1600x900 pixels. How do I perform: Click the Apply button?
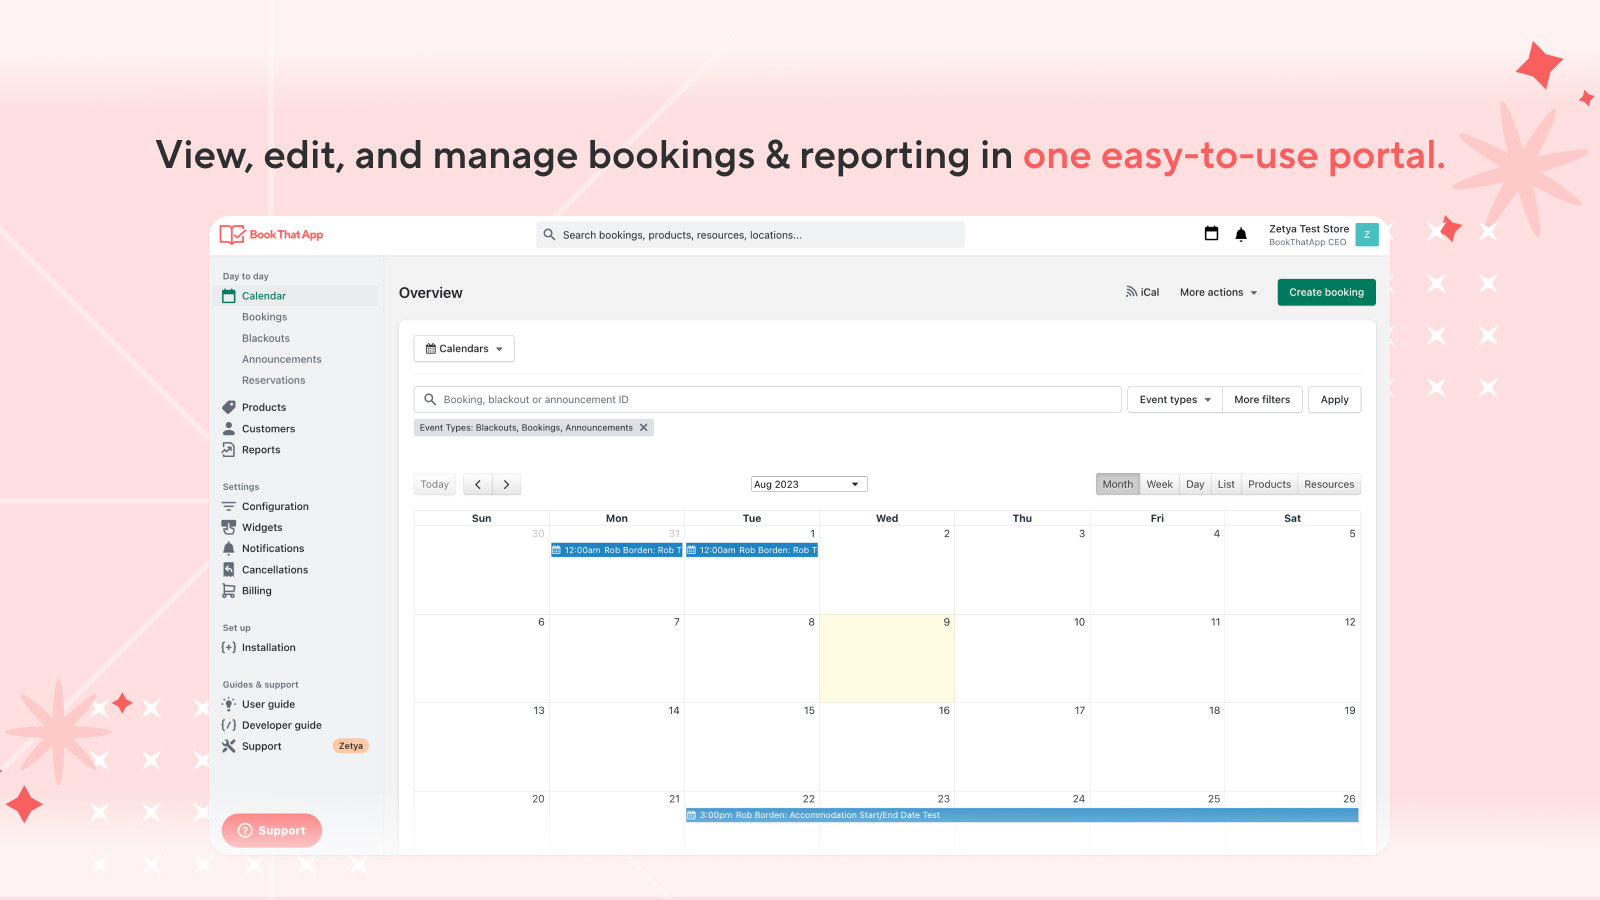[x=1334, y=400]
